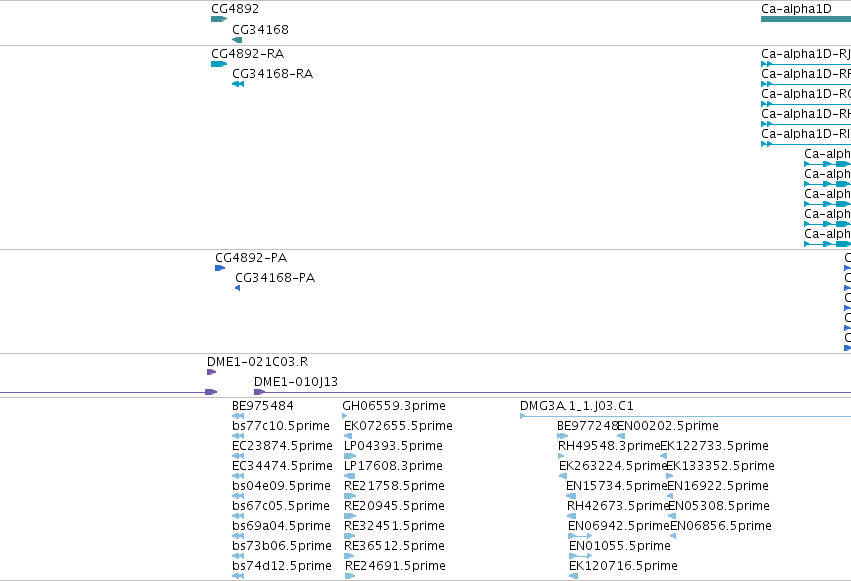Click the CG34168-RA transcript label

(x=272, y=73)
